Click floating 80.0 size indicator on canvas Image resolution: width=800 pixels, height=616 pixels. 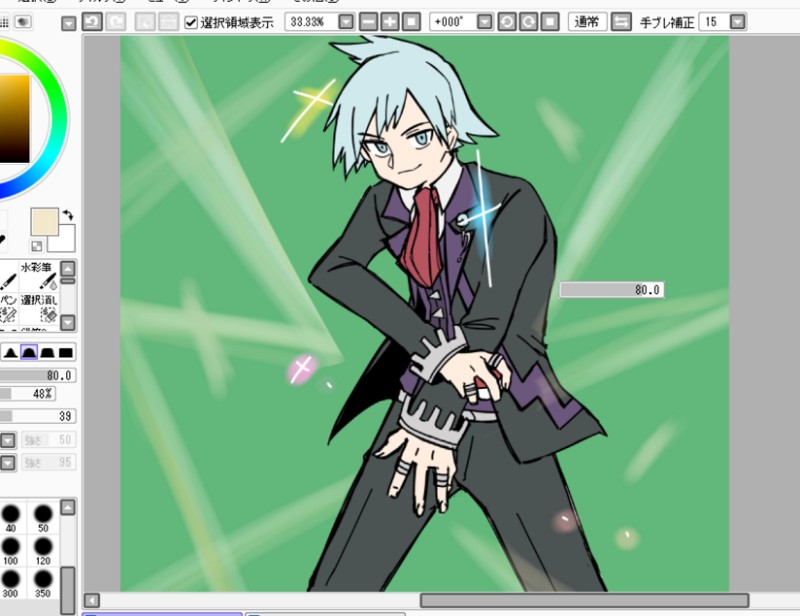(612, 290)
